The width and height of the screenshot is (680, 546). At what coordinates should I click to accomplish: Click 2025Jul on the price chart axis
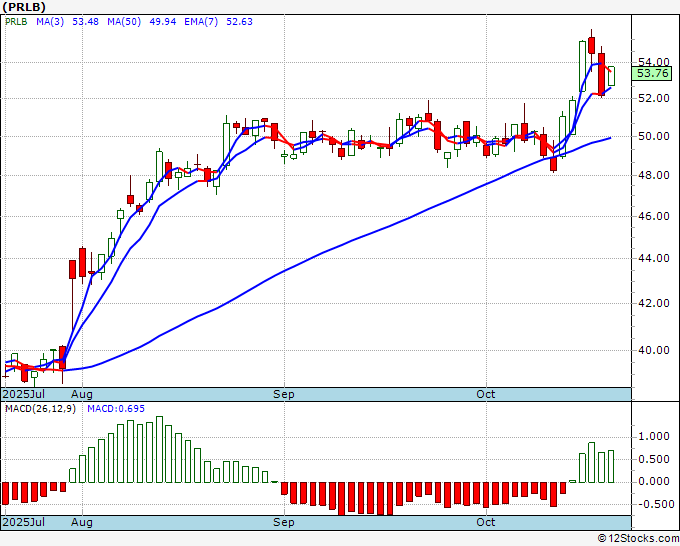(x=24, y=394)
